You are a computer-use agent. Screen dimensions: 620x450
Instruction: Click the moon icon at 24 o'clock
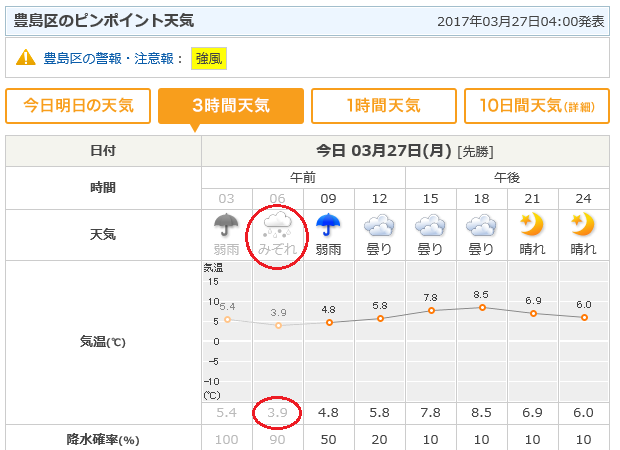(x=584, y=225)
